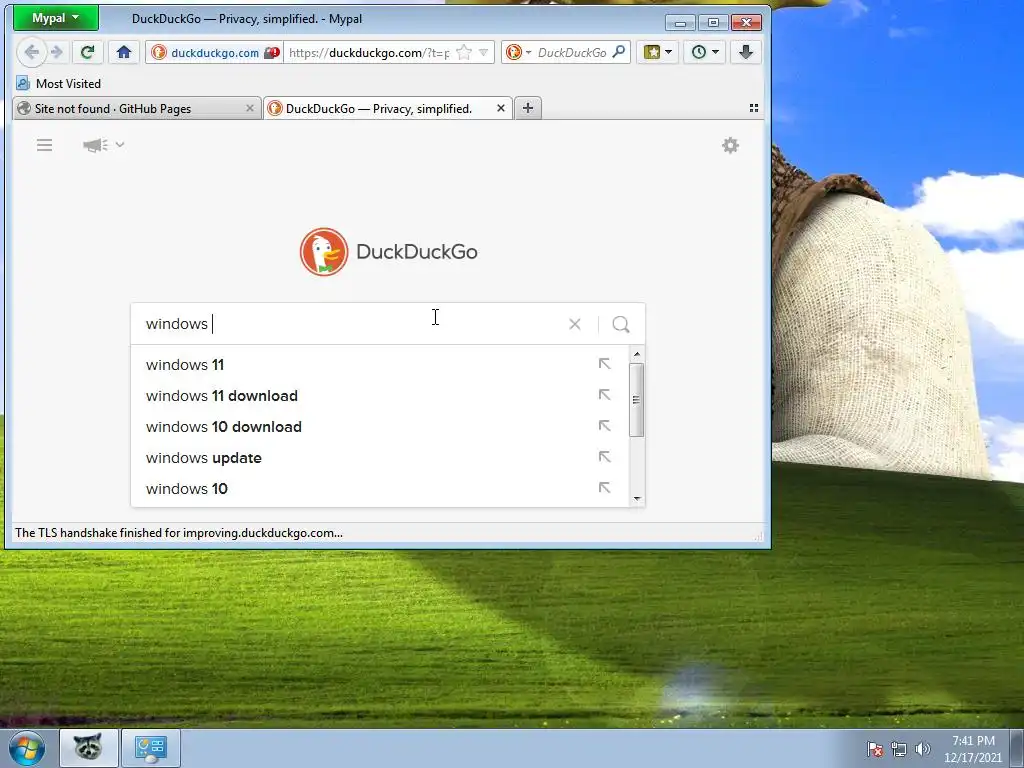Click suggestion list scrollbar down arrow
1024x768 pixels.
point(637,499)
